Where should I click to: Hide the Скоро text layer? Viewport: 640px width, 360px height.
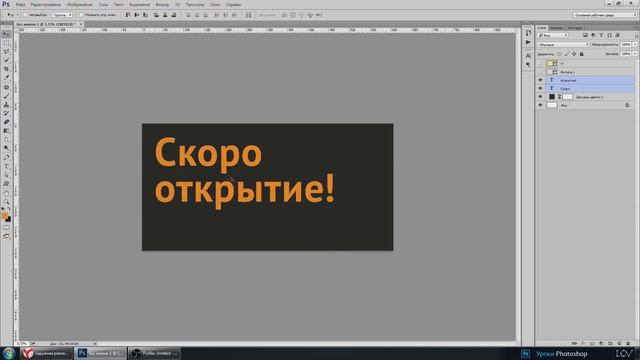pos(540,89)
